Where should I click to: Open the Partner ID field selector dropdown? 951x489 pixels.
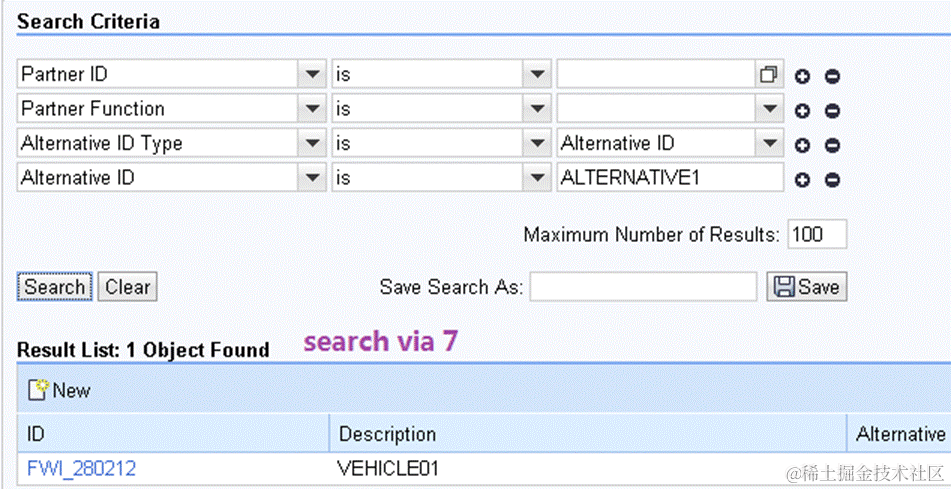[312, 75]
